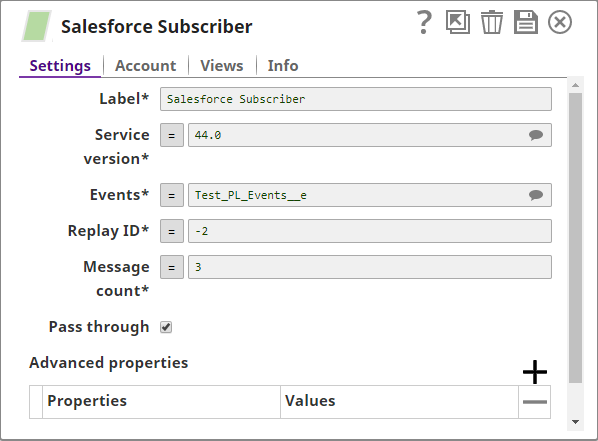Image resolution: width=598 pixels, height=441 pixels.
Task: Open the Info tab
Action: pyautogui.click(x=283, y=66)
